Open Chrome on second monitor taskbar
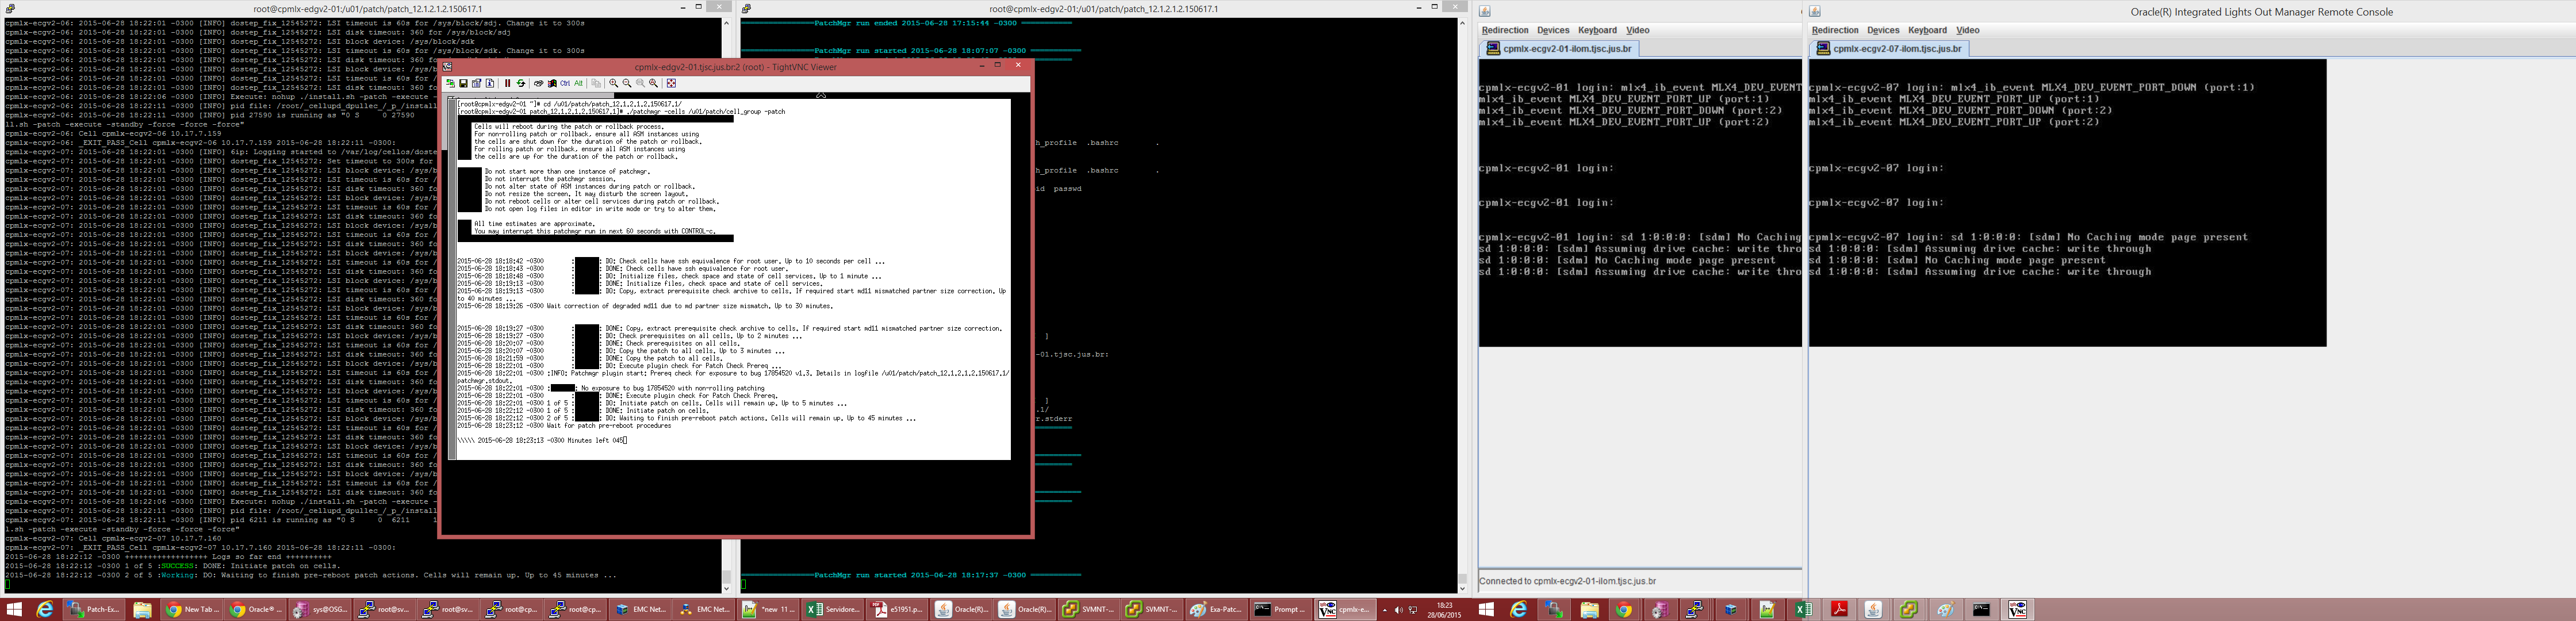This screenshot has height=621, width=2576. (1624, 609)
